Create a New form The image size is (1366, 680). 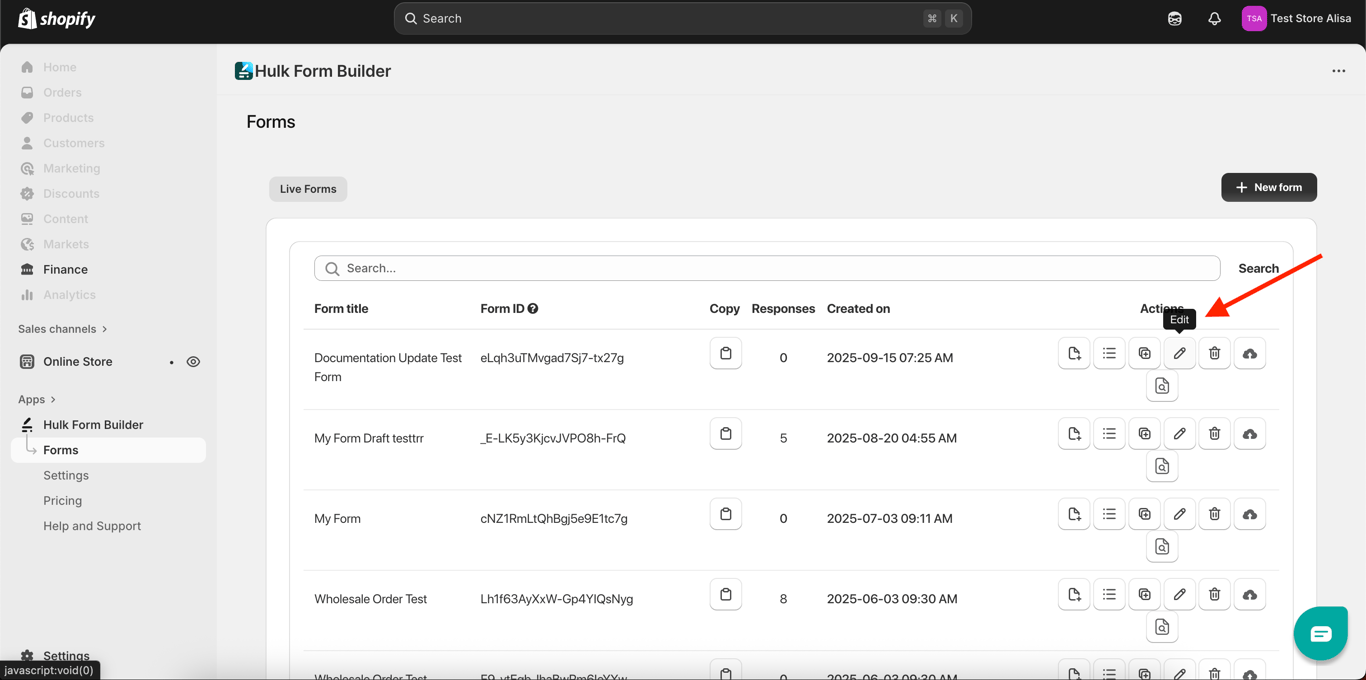tap(1268, 187)
